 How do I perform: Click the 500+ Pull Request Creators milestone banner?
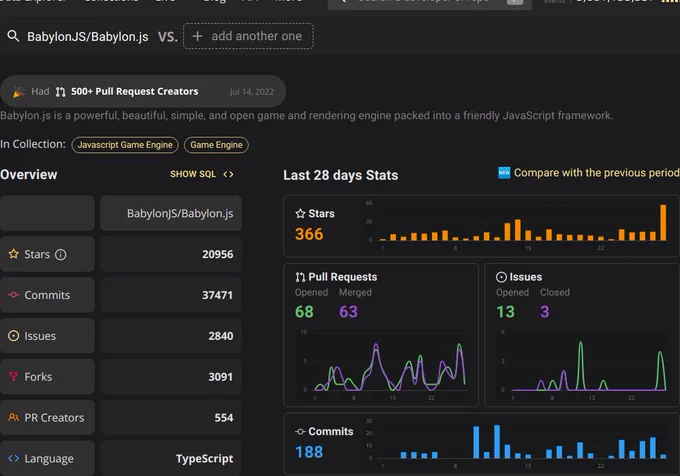[x=143, y=91]
